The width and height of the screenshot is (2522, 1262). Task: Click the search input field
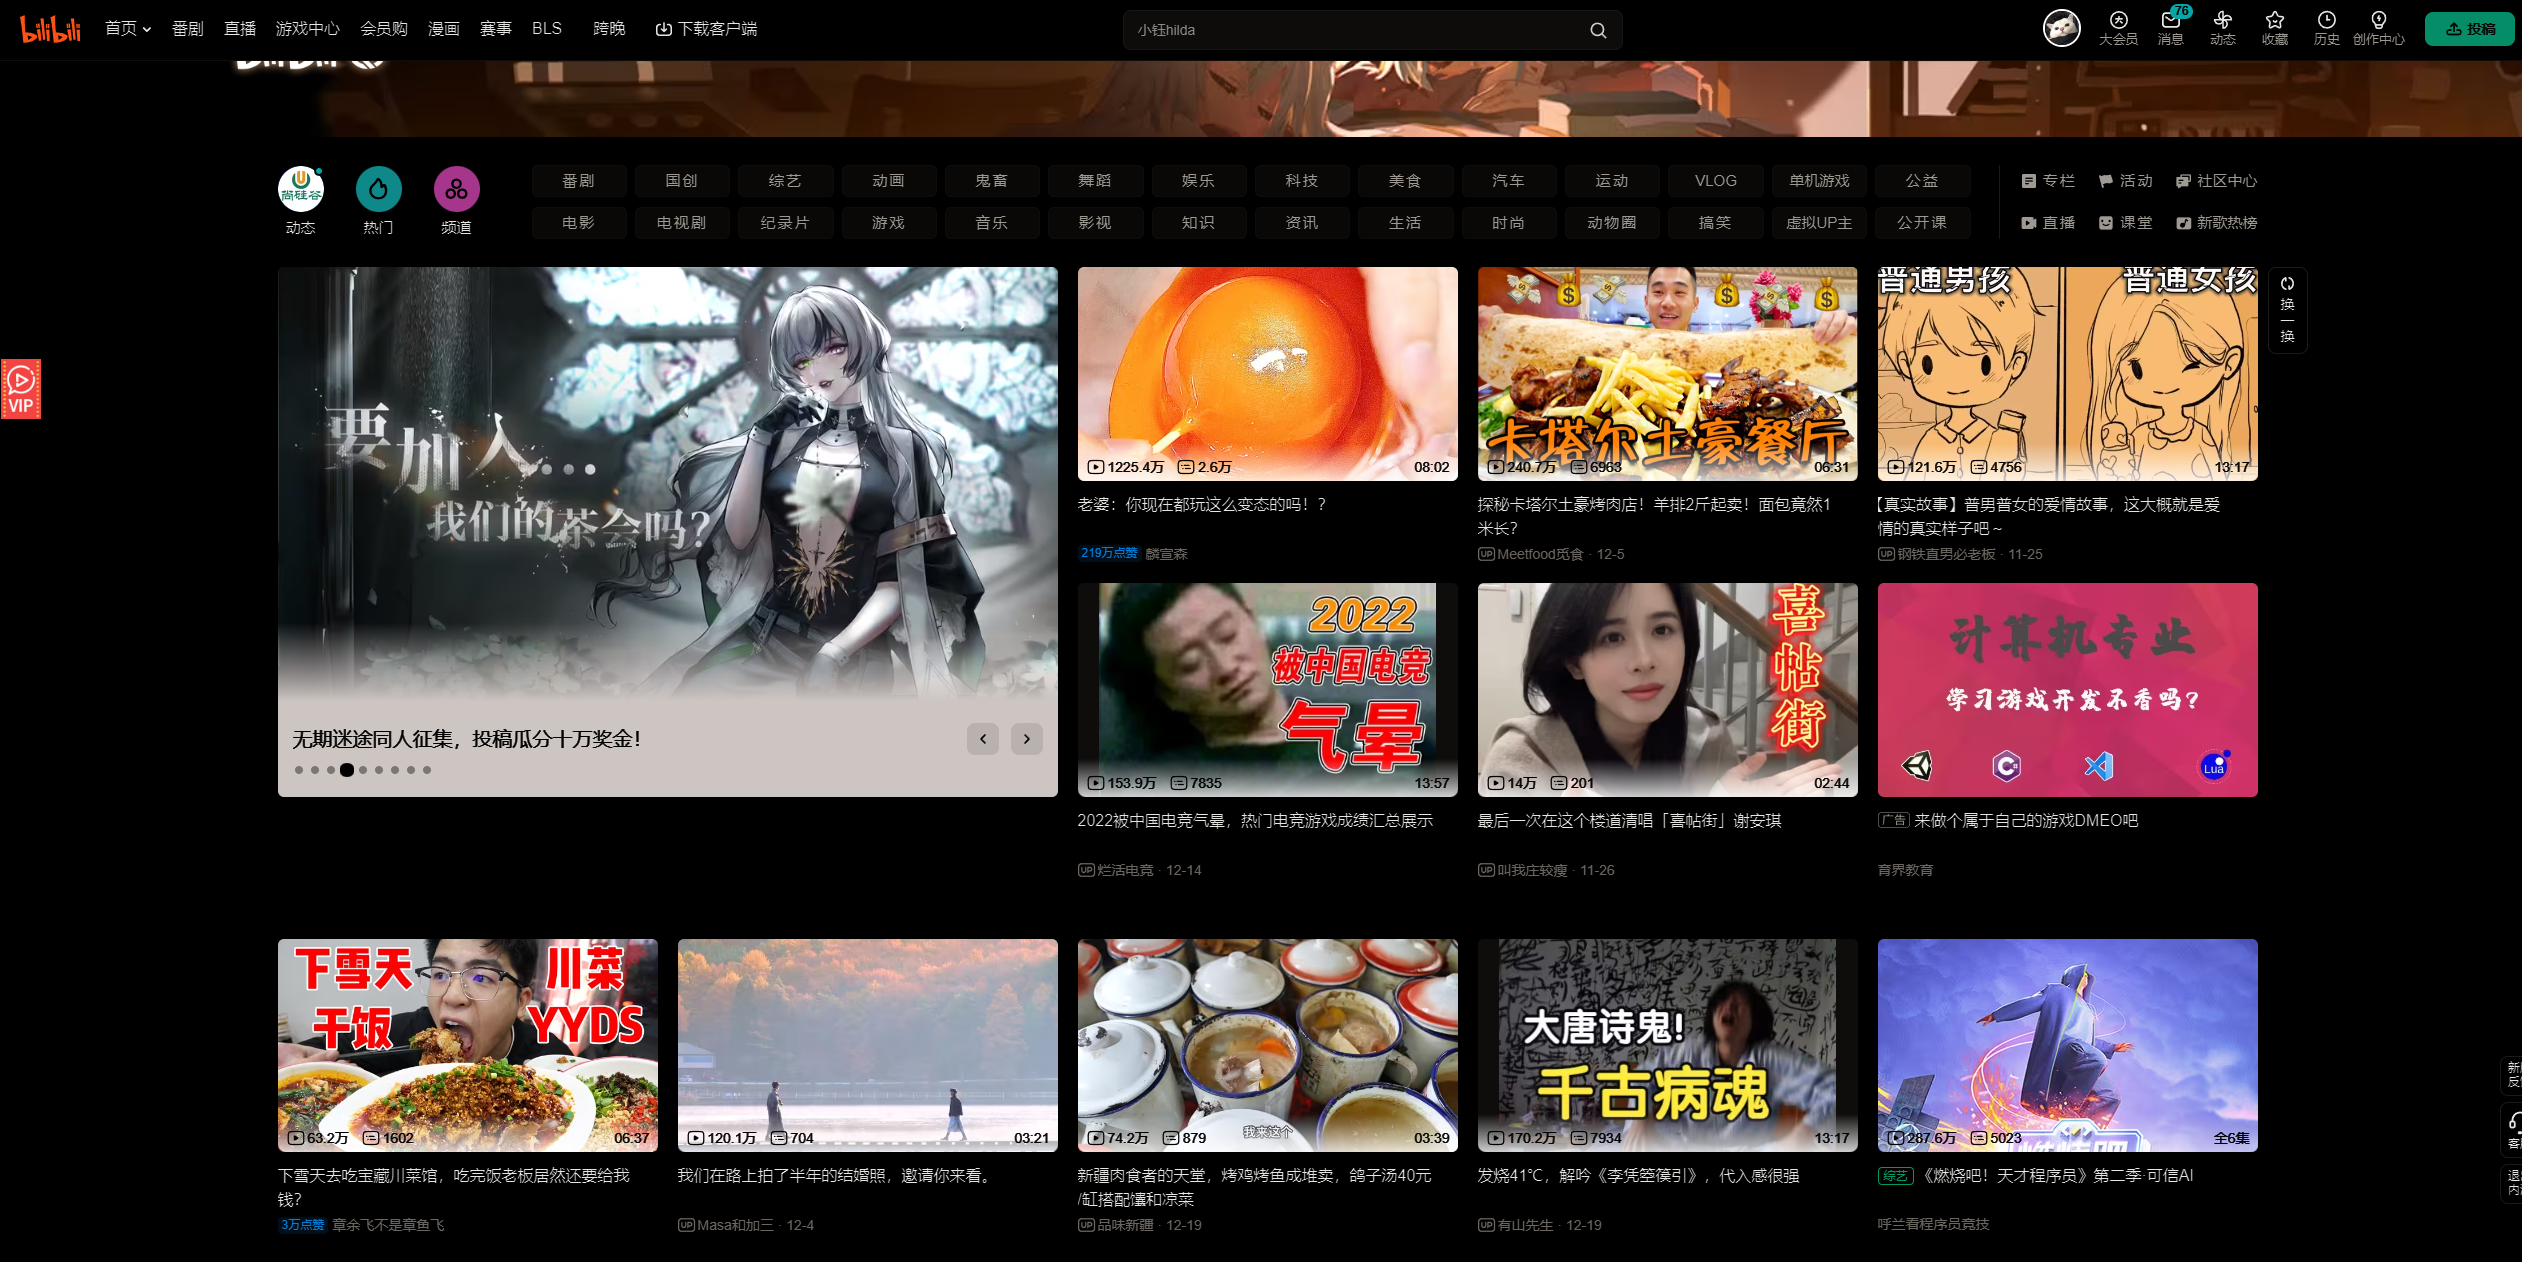1350,30
